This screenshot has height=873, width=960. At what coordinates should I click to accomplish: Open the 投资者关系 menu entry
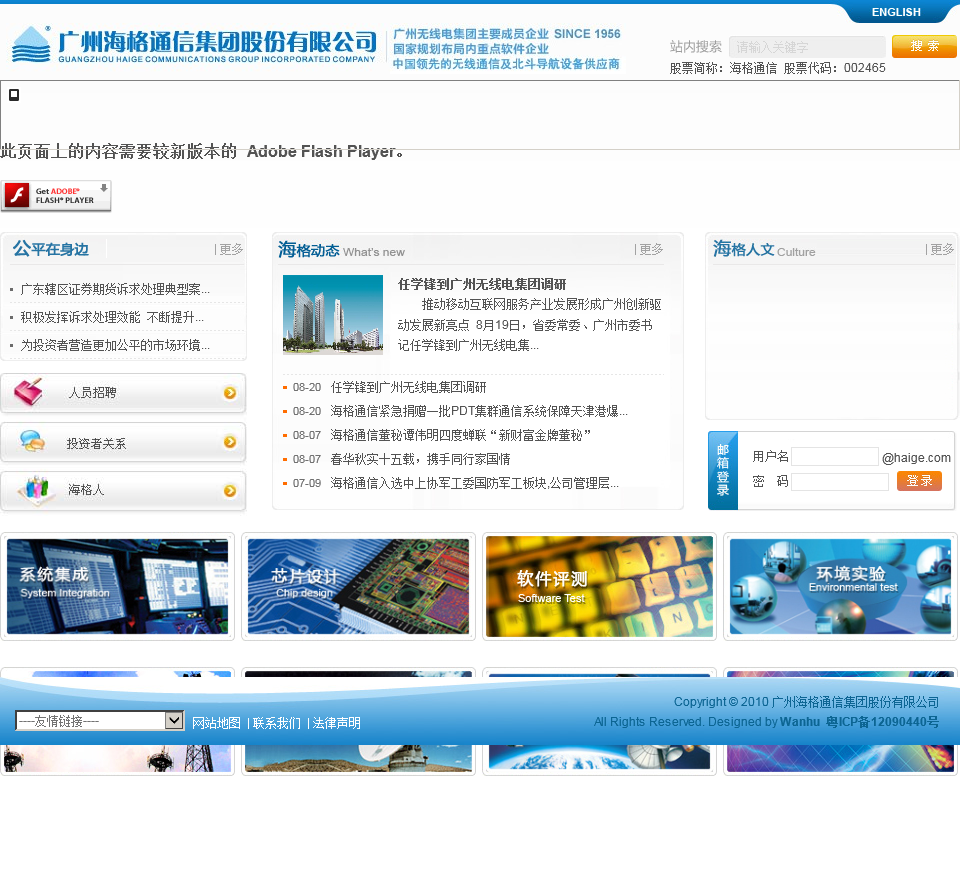96,444
